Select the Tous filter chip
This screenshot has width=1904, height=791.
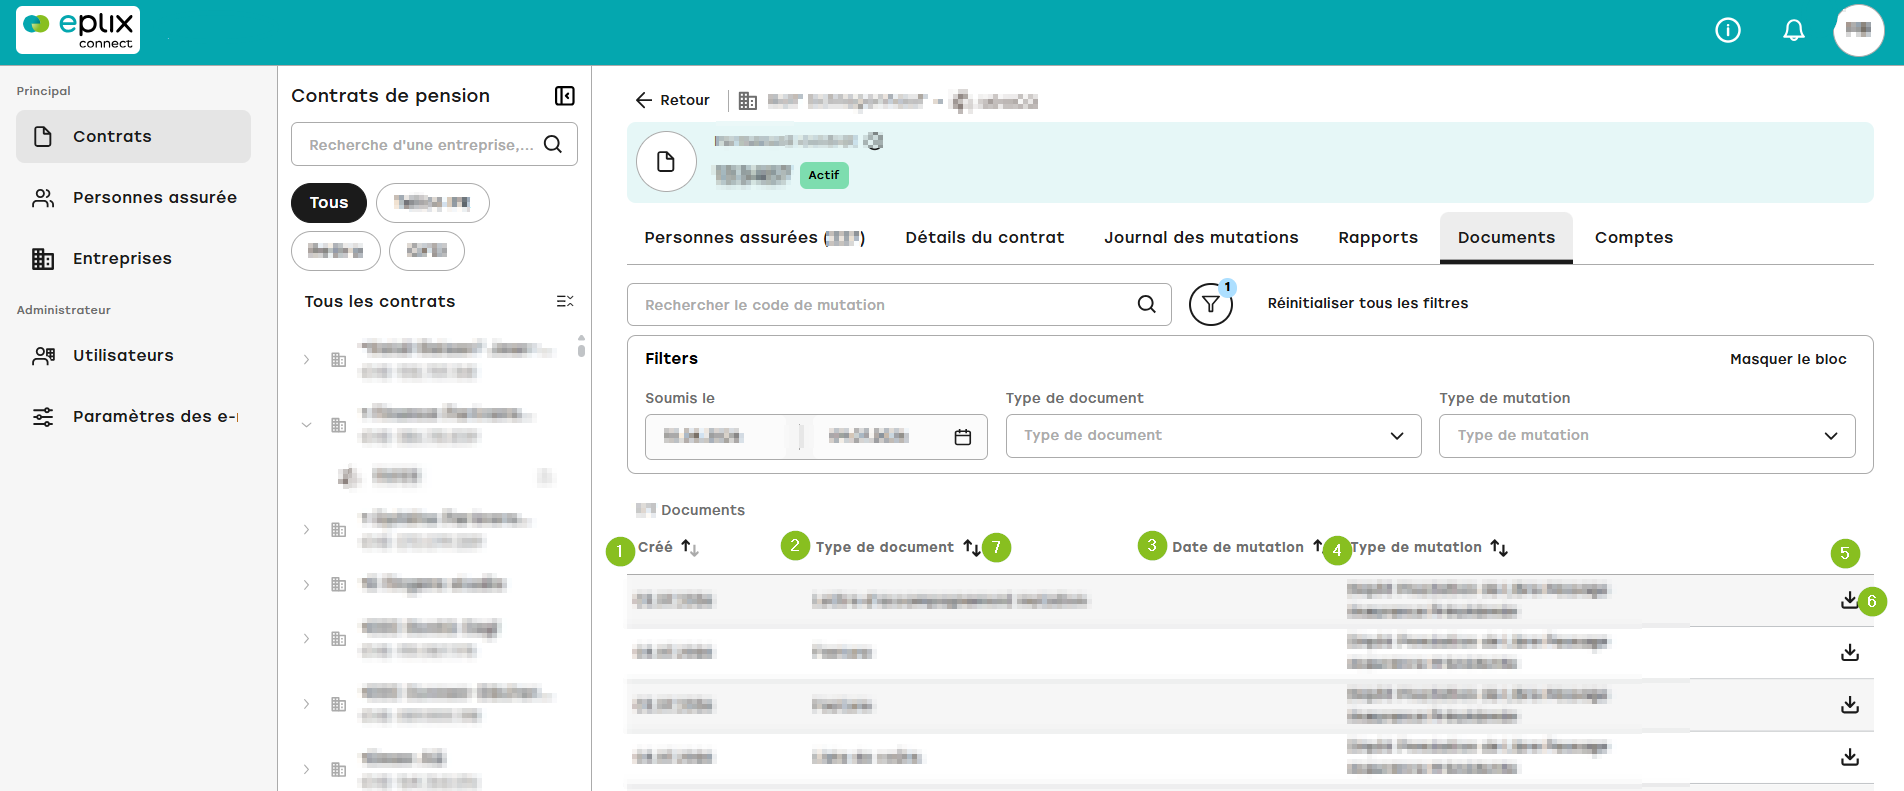coord(329,203)
